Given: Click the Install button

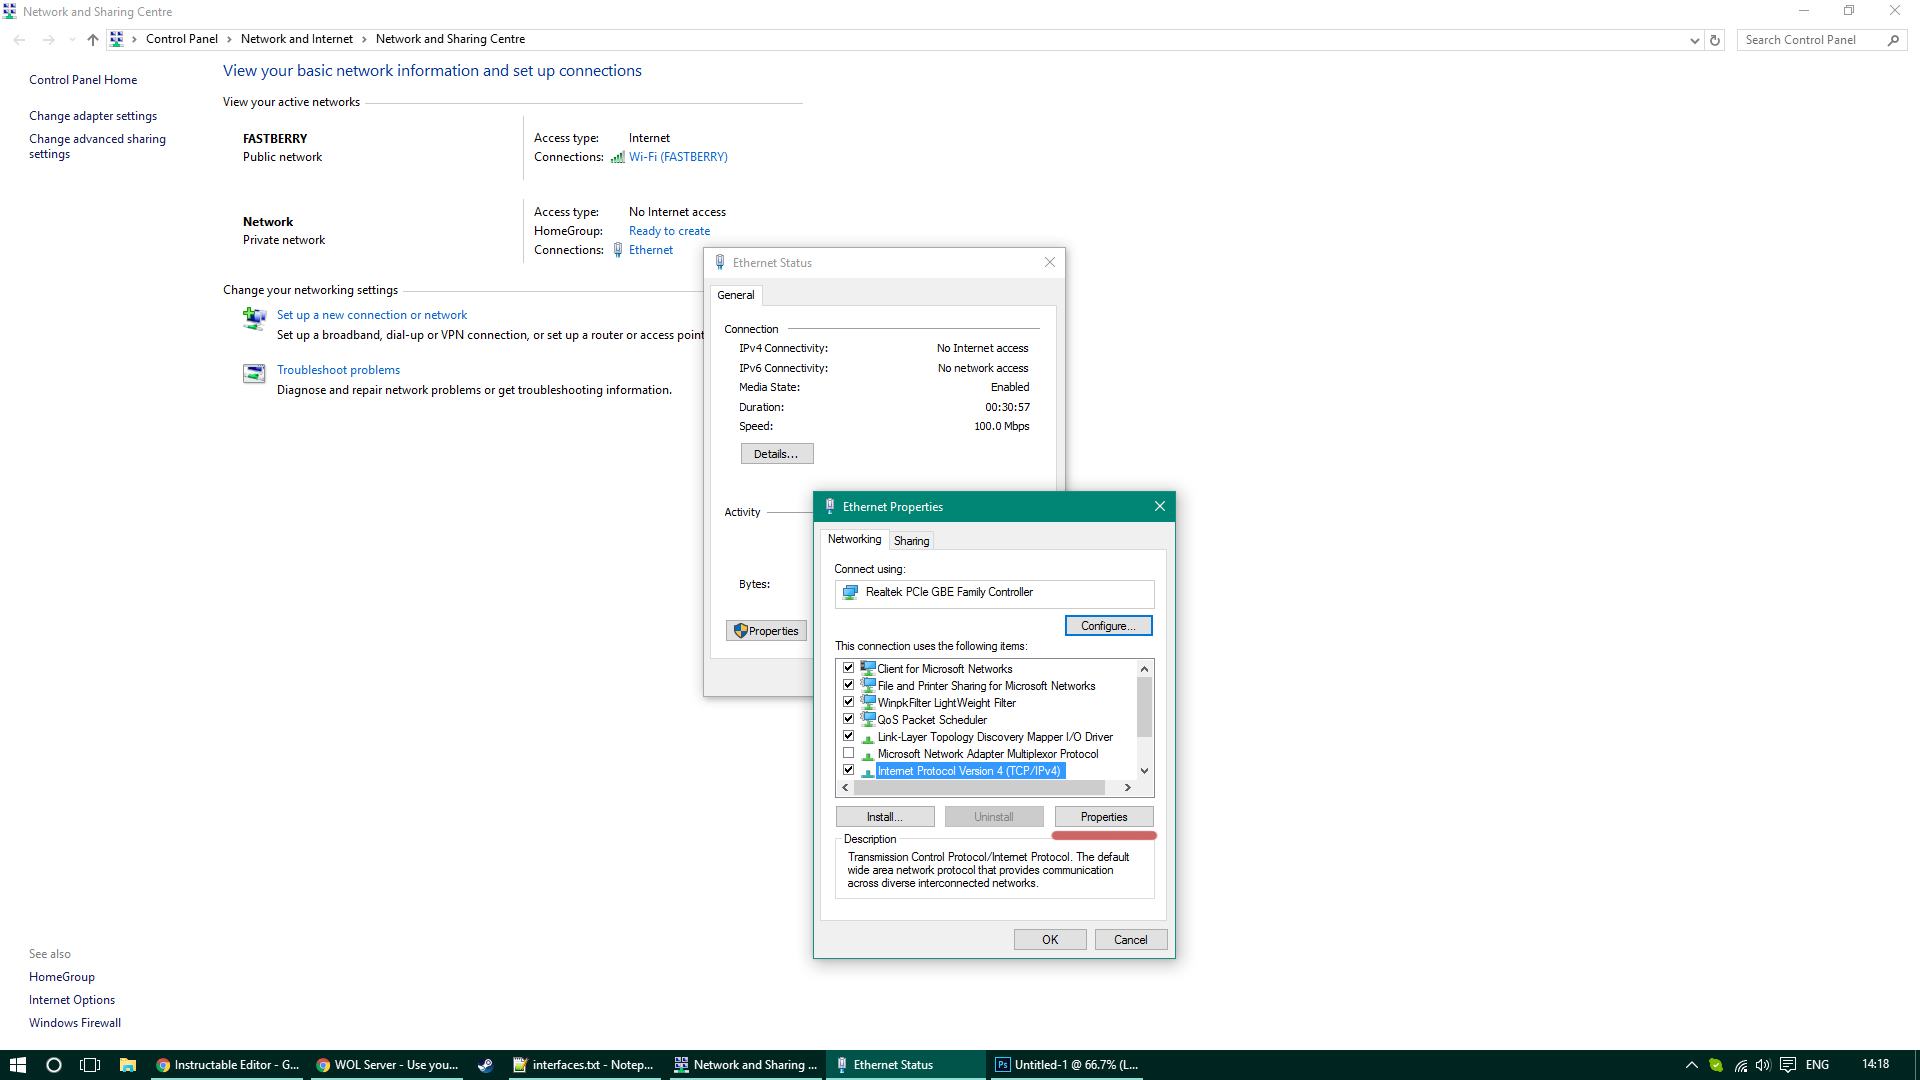Looking at the screenshot, I should pos(885,817).
